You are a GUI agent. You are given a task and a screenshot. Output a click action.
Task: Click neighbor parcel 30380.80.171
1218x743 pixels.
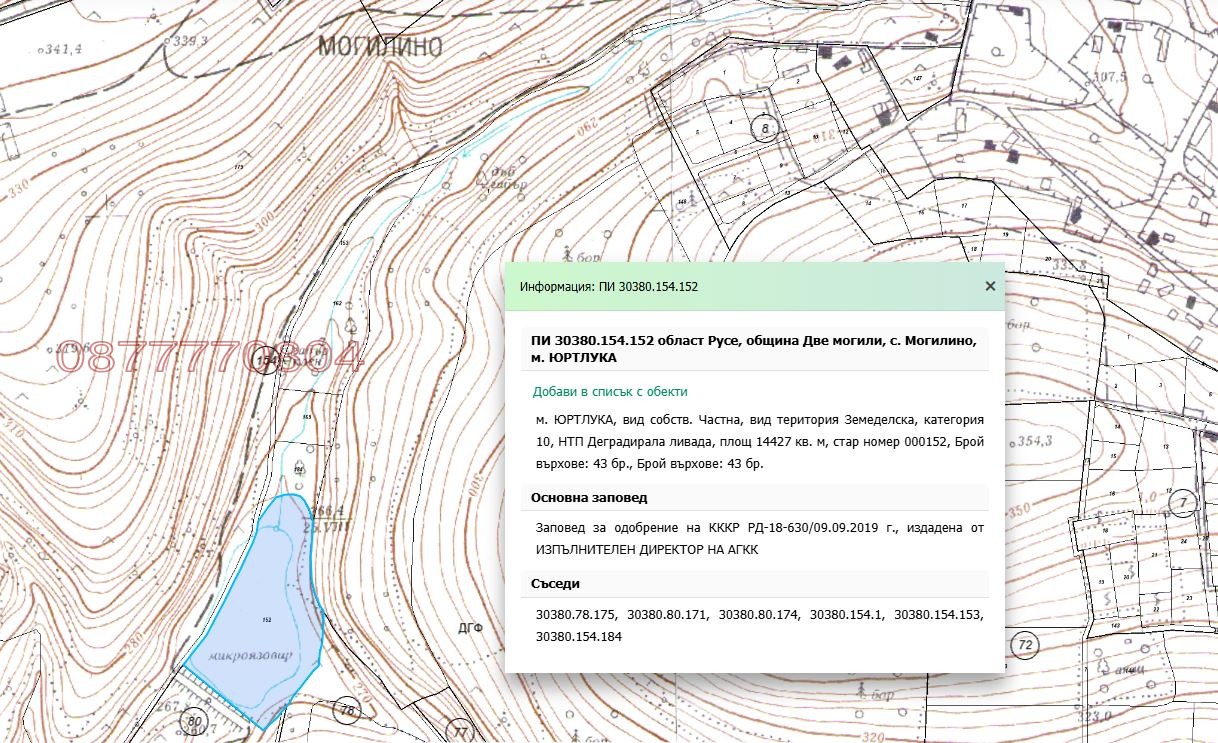pos(667,615)
